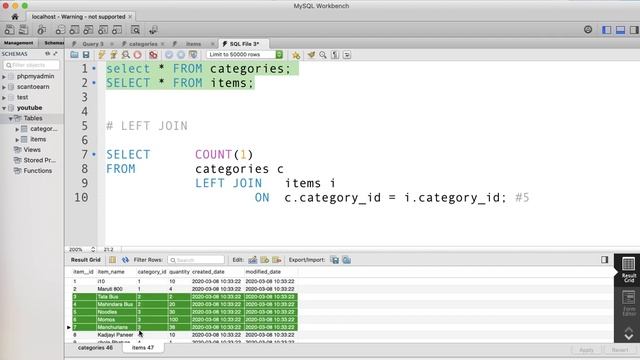Import records from external file
The height and width of the screenshot is (360, 640).
coord(347,260)
